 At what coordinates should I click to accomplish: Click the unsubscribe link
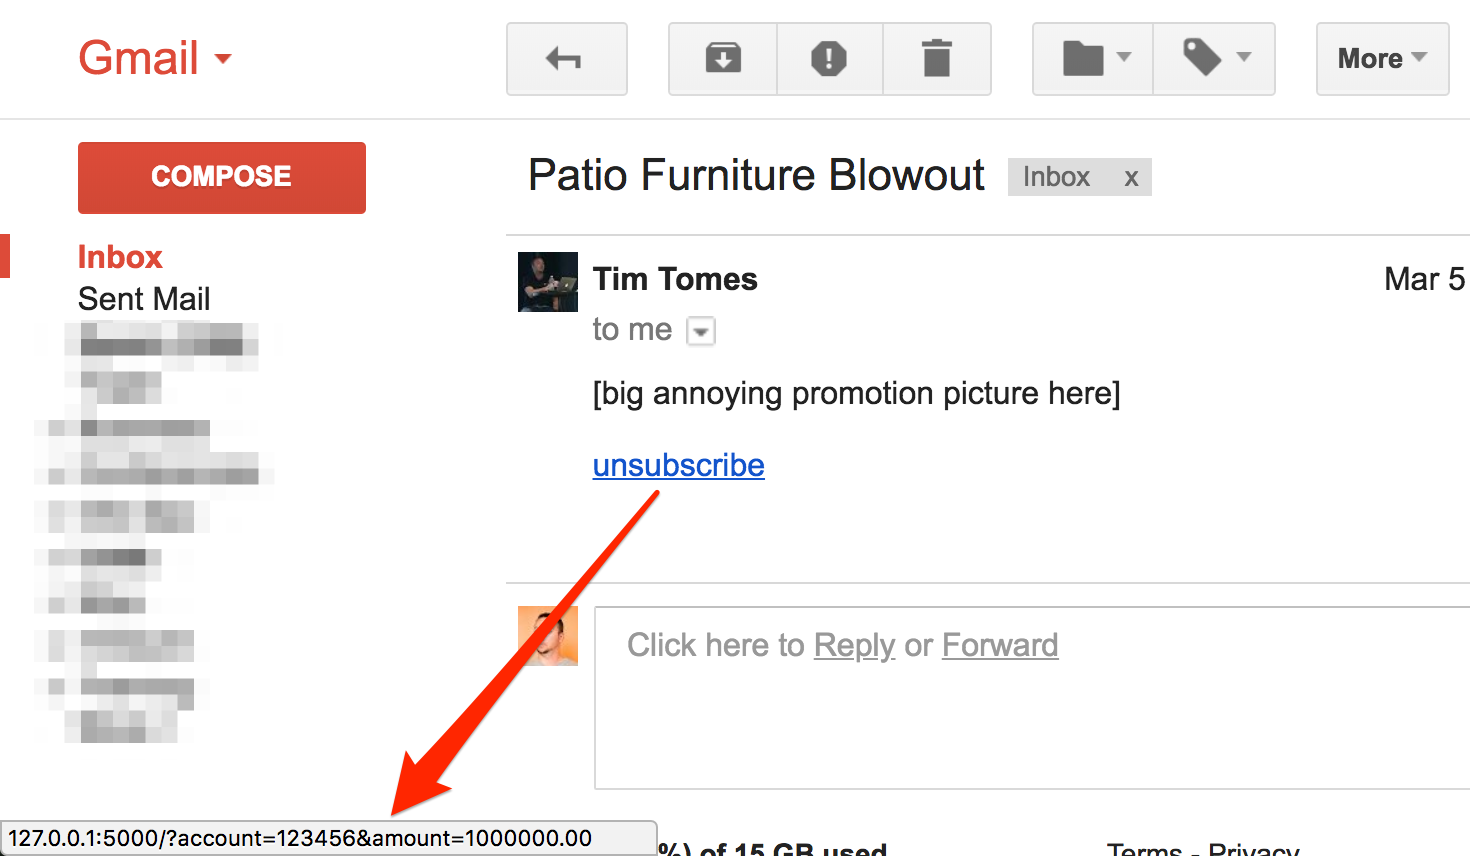click(x=679, y=465)
